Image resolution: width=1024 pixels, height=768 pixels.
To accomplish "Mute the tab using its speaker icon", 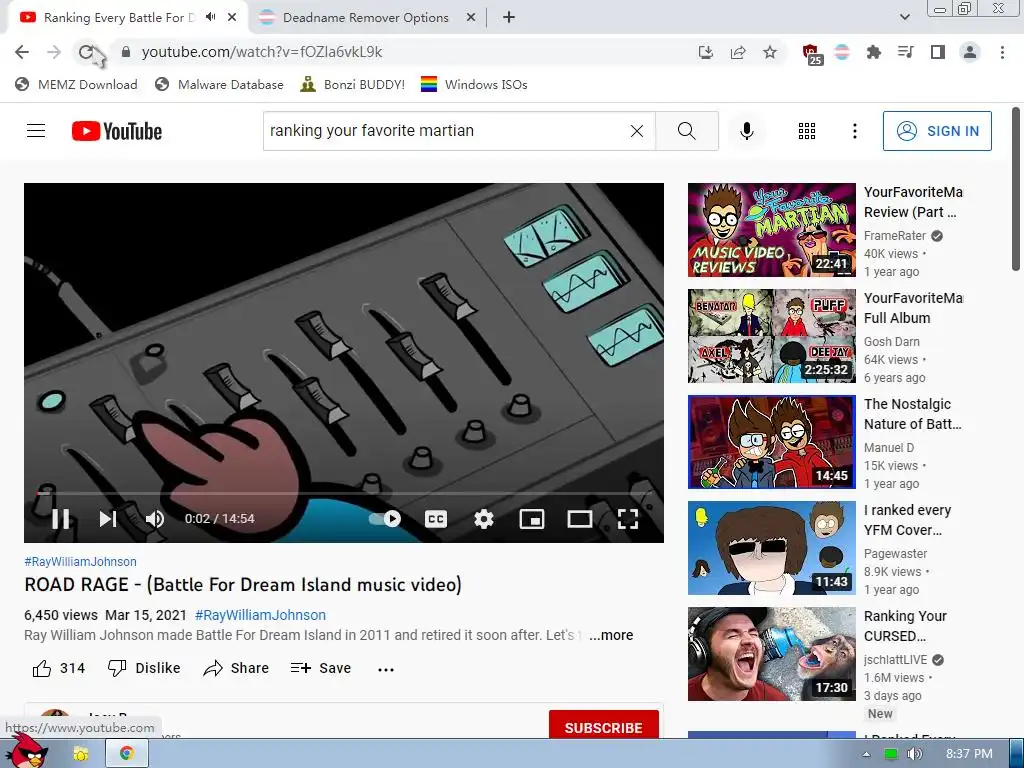I will (x=210, y=18).
